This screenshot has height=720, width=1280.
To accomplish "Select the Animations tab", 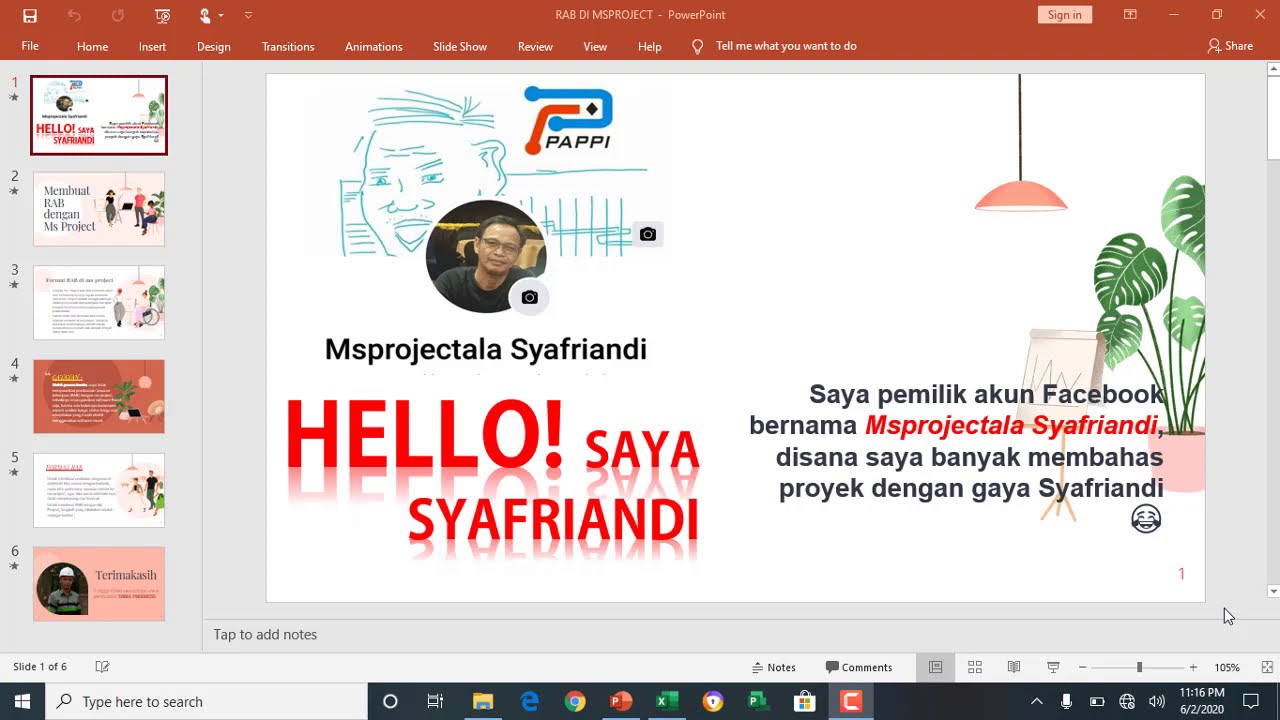I will click(x=373, y=46).
